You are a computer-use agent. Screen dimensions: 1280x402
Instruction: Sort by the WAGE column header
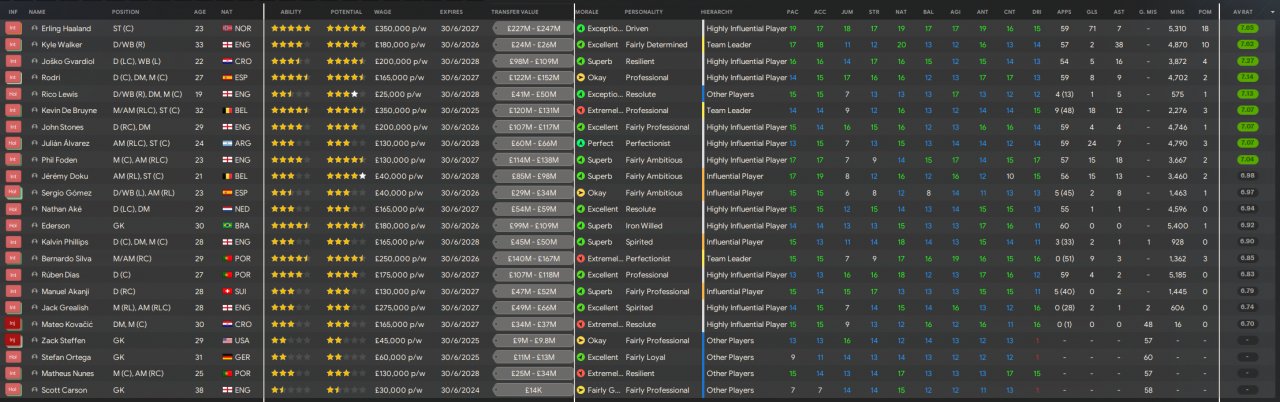382,11
